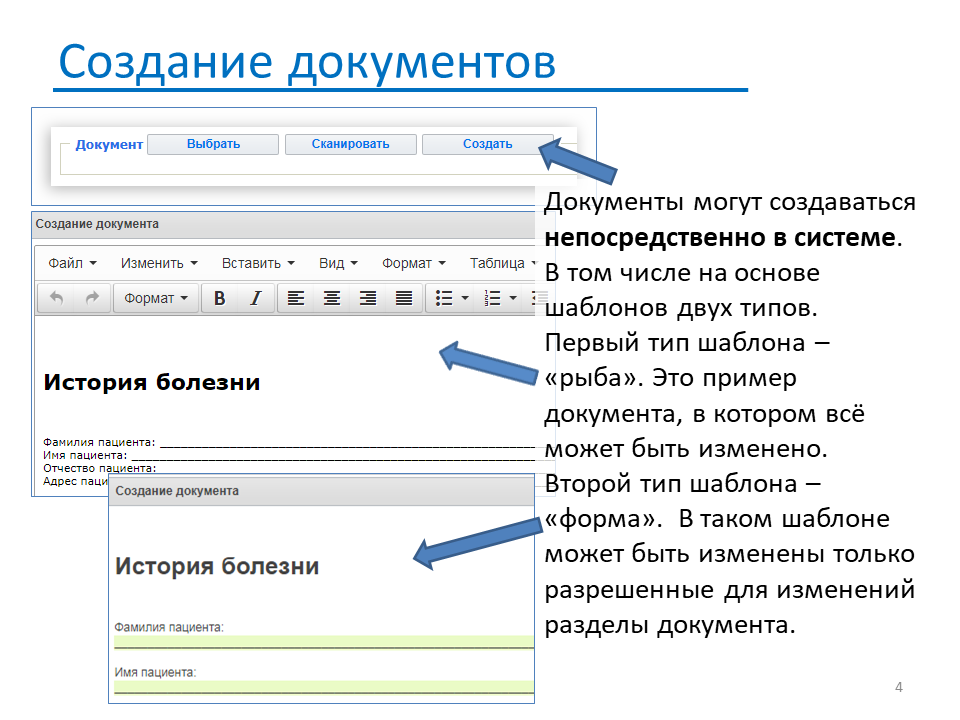Click the Имя пациента line in editor

pyautogui.click(x=289, y=455)
